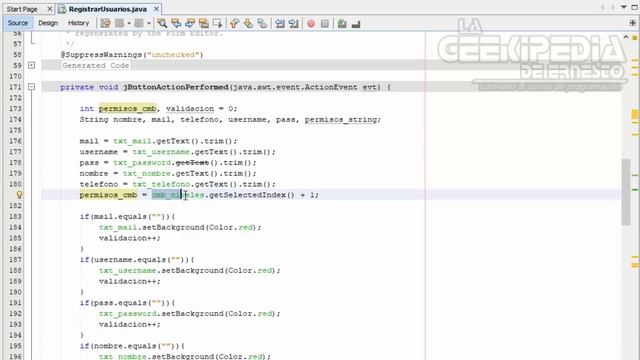The width and height of the screenshot is (640, 360).
Task: Click the Find Previous Occurrence icon
Action: [176, 23]
